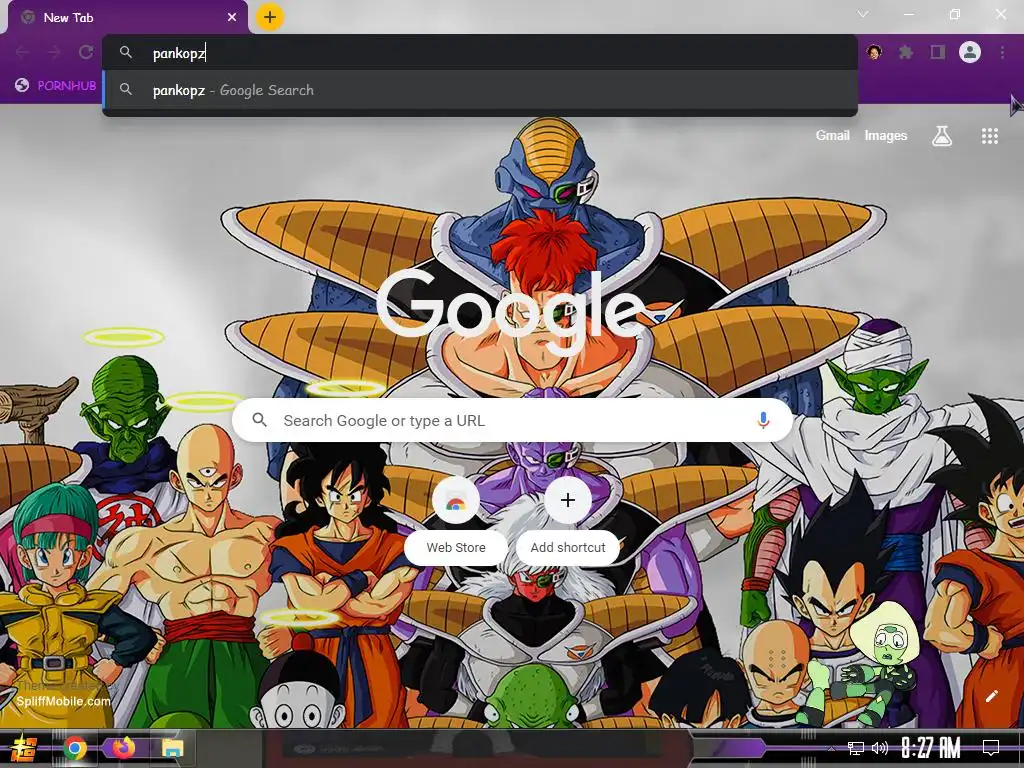Click the pinned extension avatar icon
This screenshot has height=768, width=1024.
874,52
